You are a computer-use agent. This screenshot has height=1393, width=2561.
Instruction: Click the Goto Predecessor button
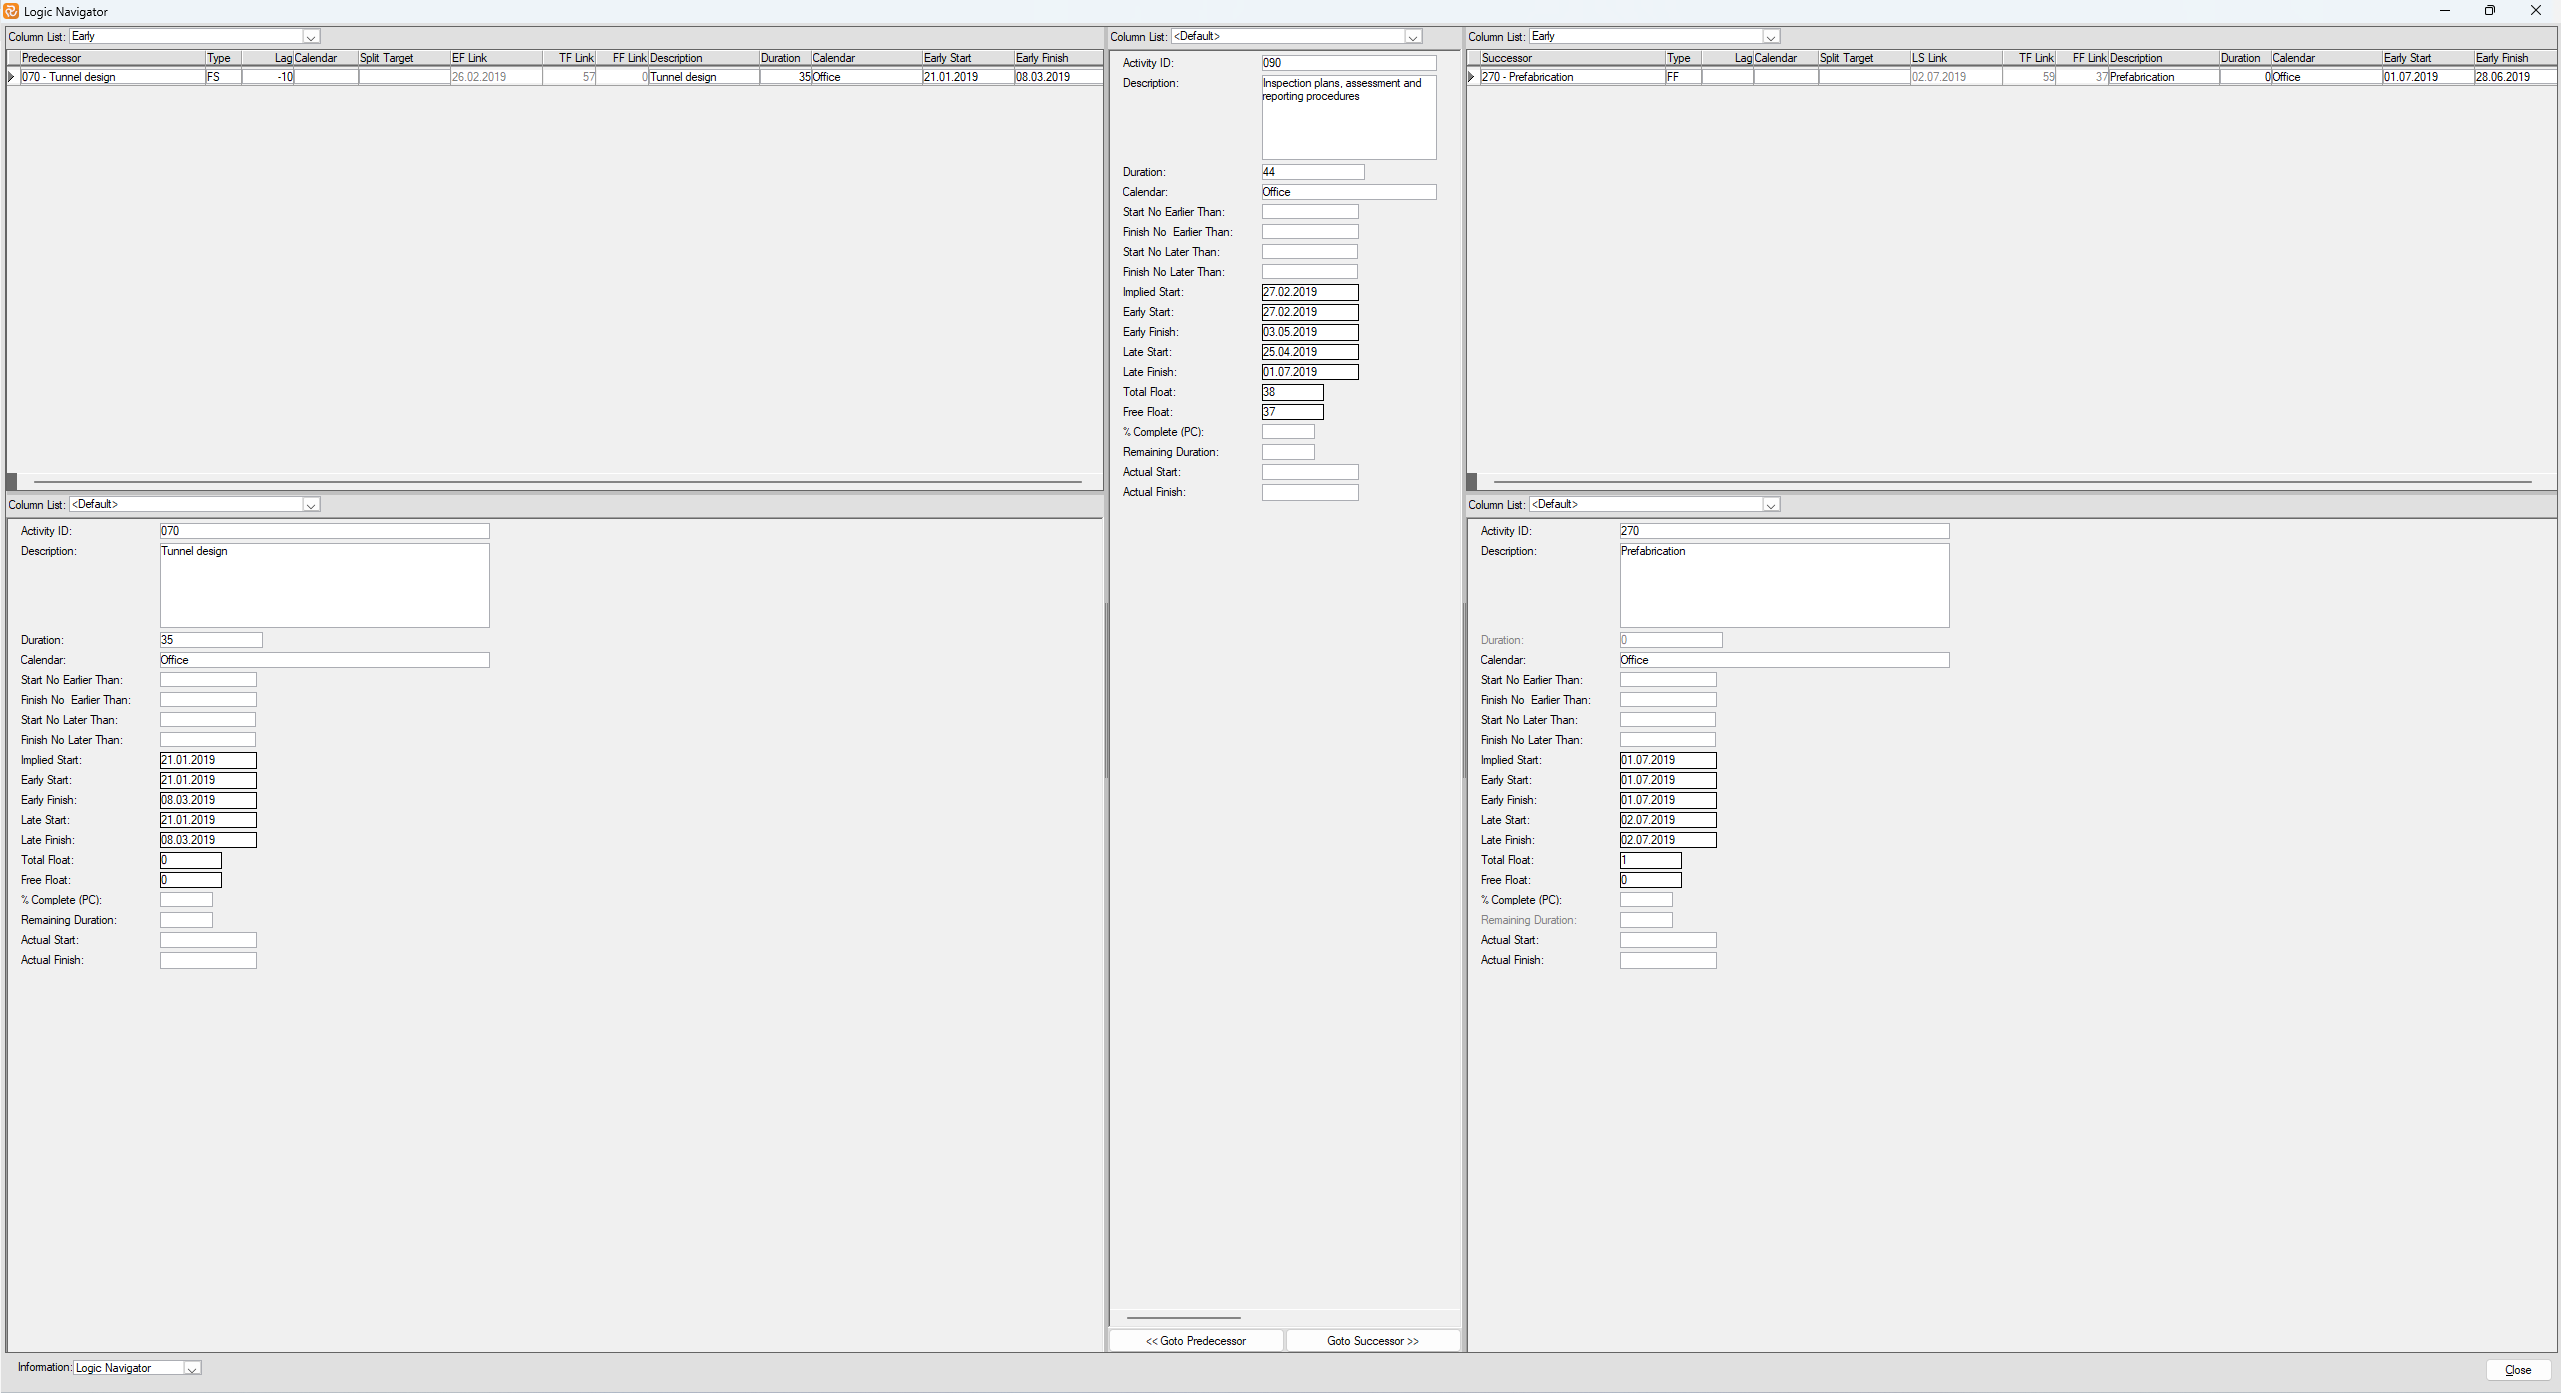point(1196,1341)
